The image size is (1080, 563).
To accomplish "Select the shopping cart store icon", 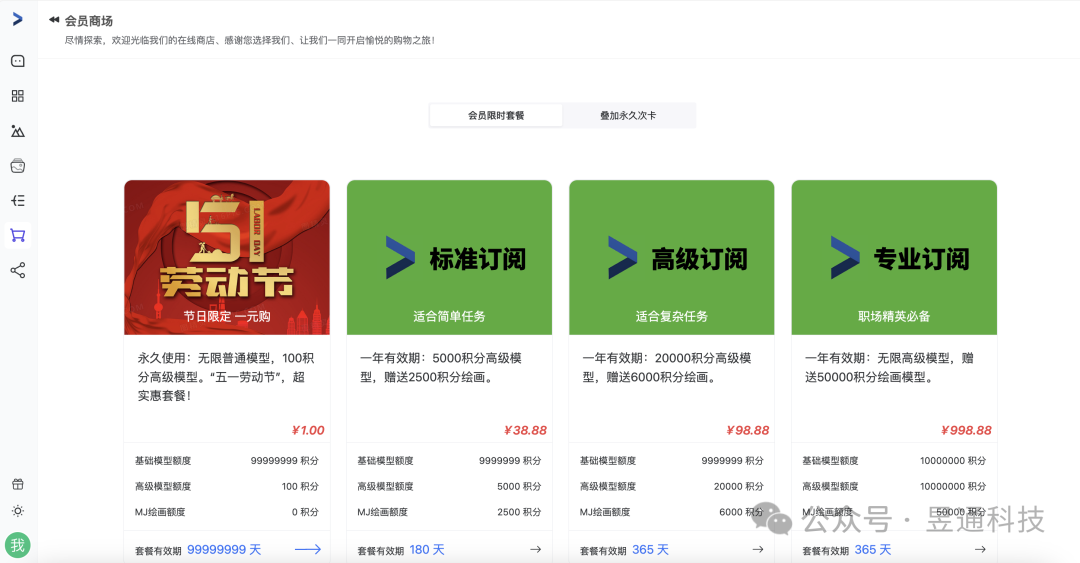I will [18, 236].
